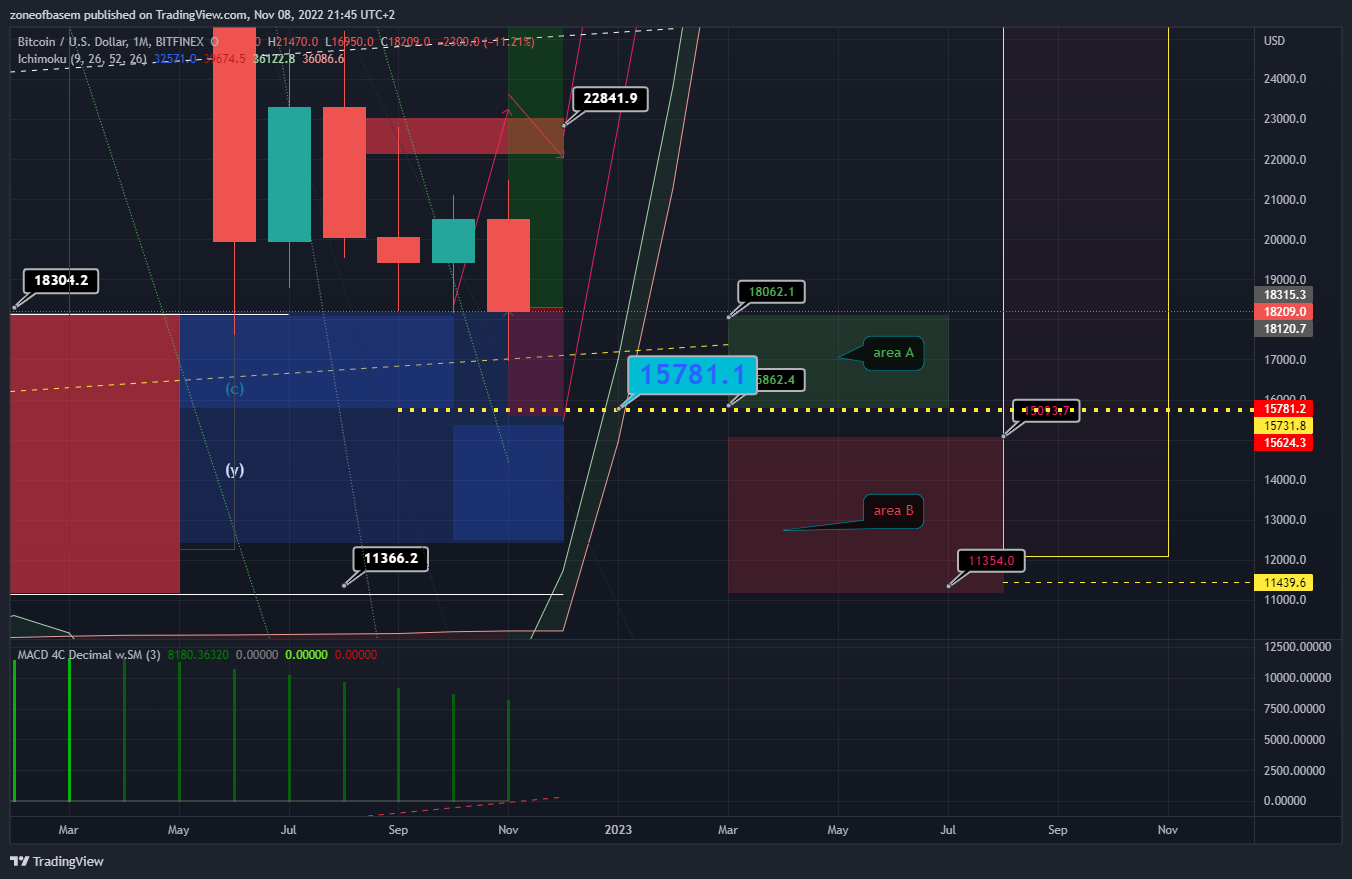This screenshot has height=879, width=1352.
Task: Click the 13000.0 price axis label
Action: (x=1285, y=519)
